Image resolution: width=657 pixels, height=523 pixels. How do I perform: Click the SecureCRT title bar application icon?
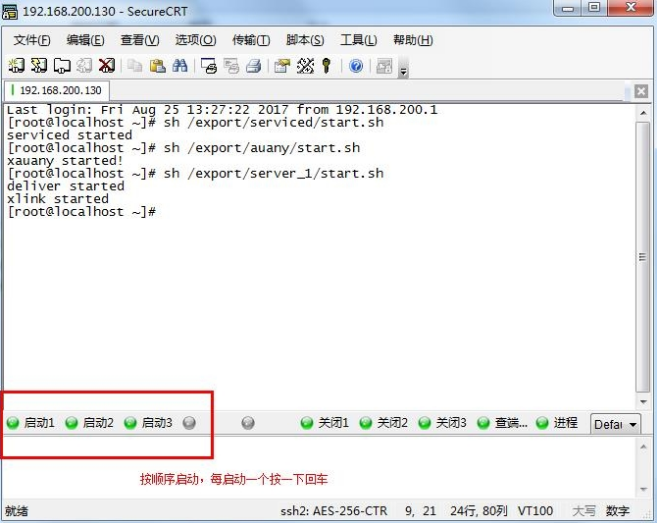pyautogui.click(x=10, y=12)
